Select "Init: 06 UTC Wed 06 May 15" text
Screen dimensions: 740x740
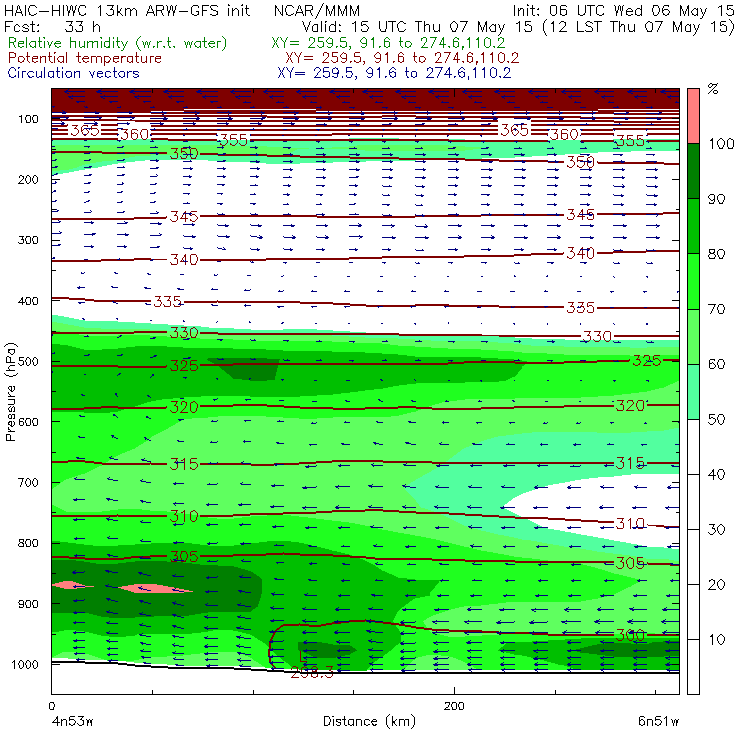point(623,11)
